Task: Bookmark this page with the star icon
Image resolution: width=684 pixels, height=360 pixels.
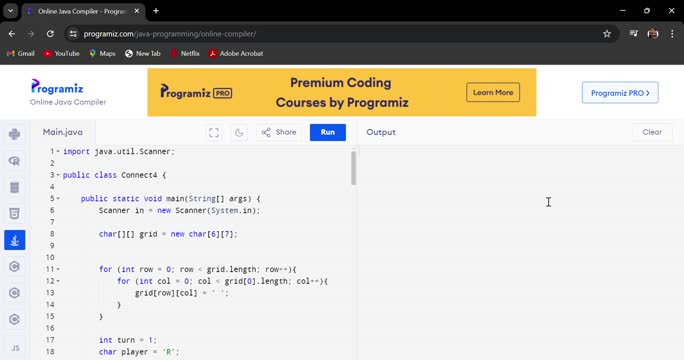Action: point(607,34)
